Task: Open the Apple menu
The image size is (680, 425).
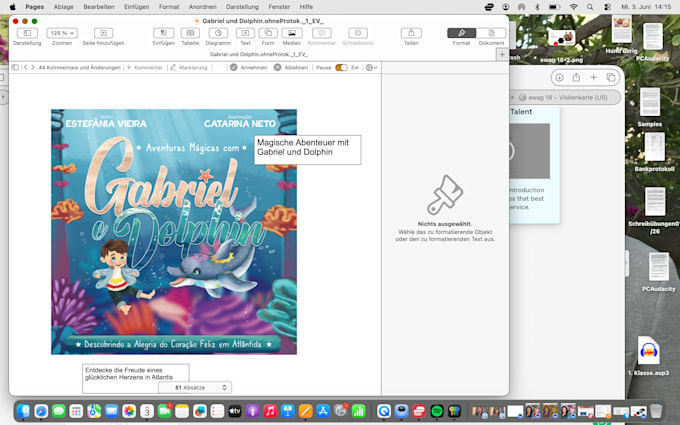Action: (13, 7)
